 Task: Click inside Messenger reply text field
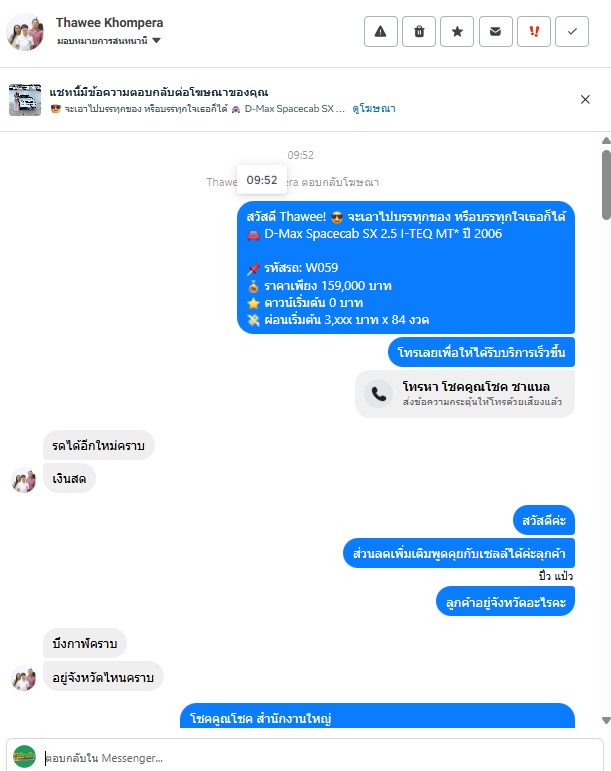320,758
